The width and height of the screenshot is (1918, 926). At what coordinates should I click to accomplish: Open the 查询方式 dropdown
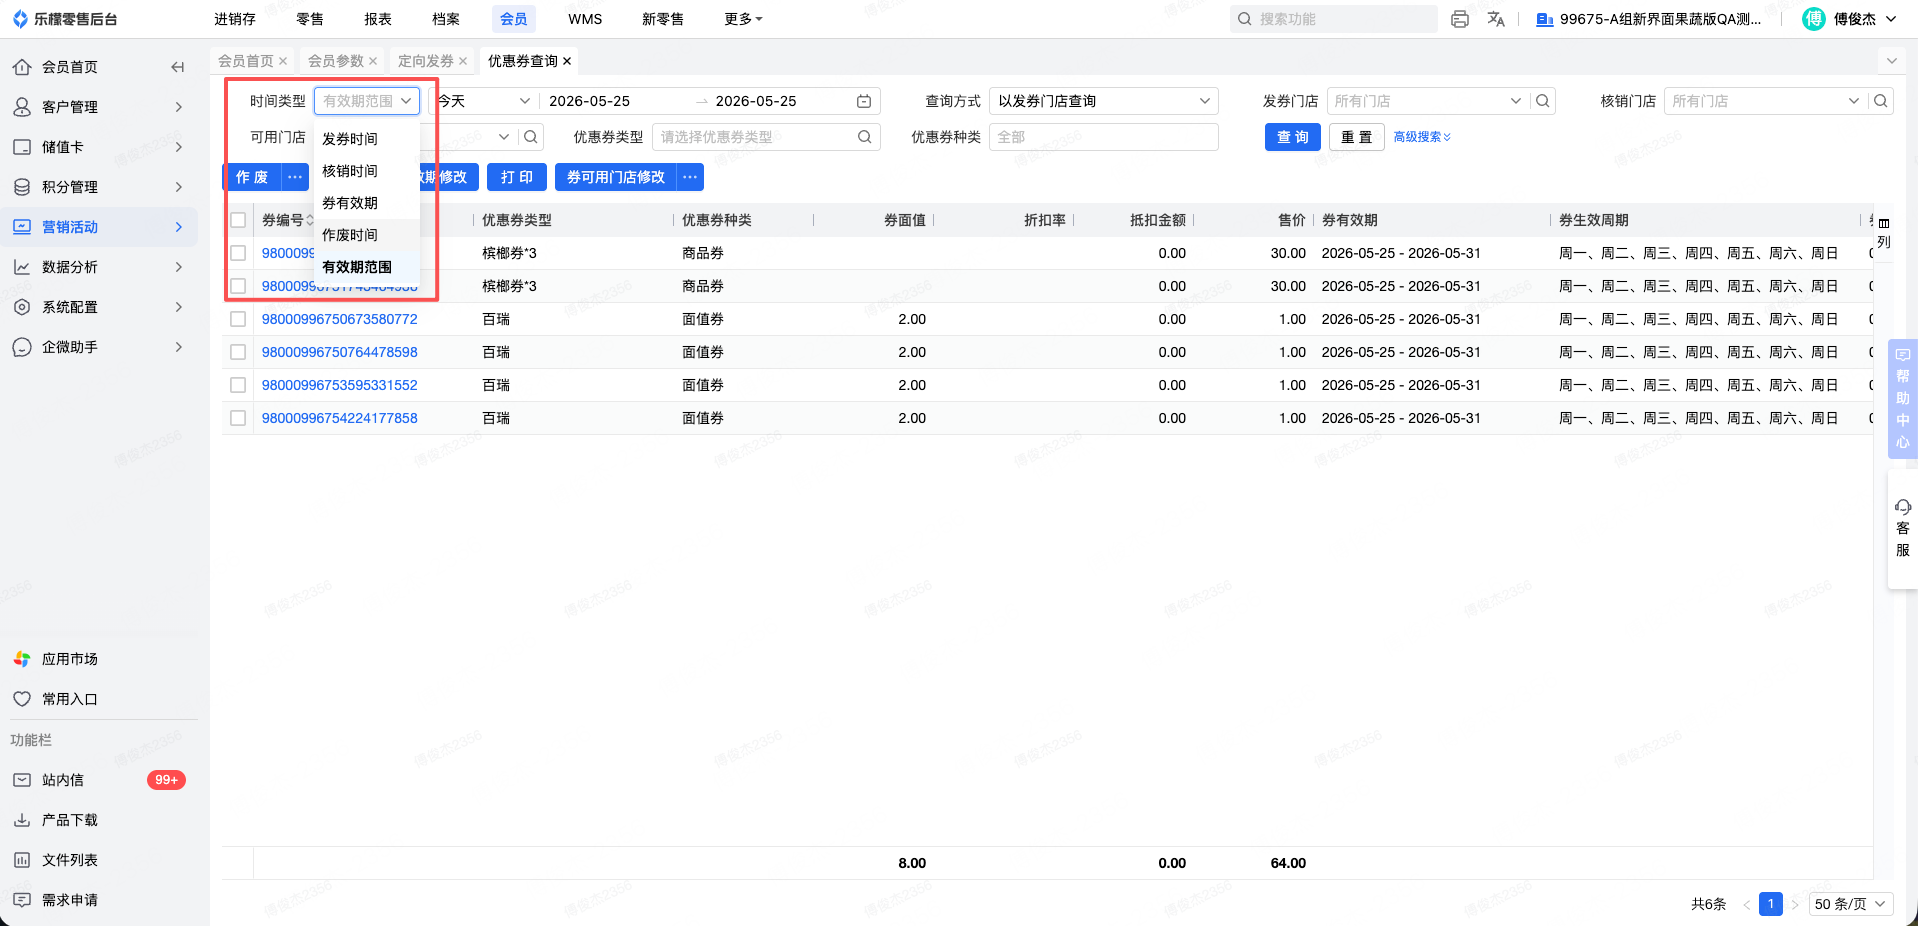(x=1104, y=101)
